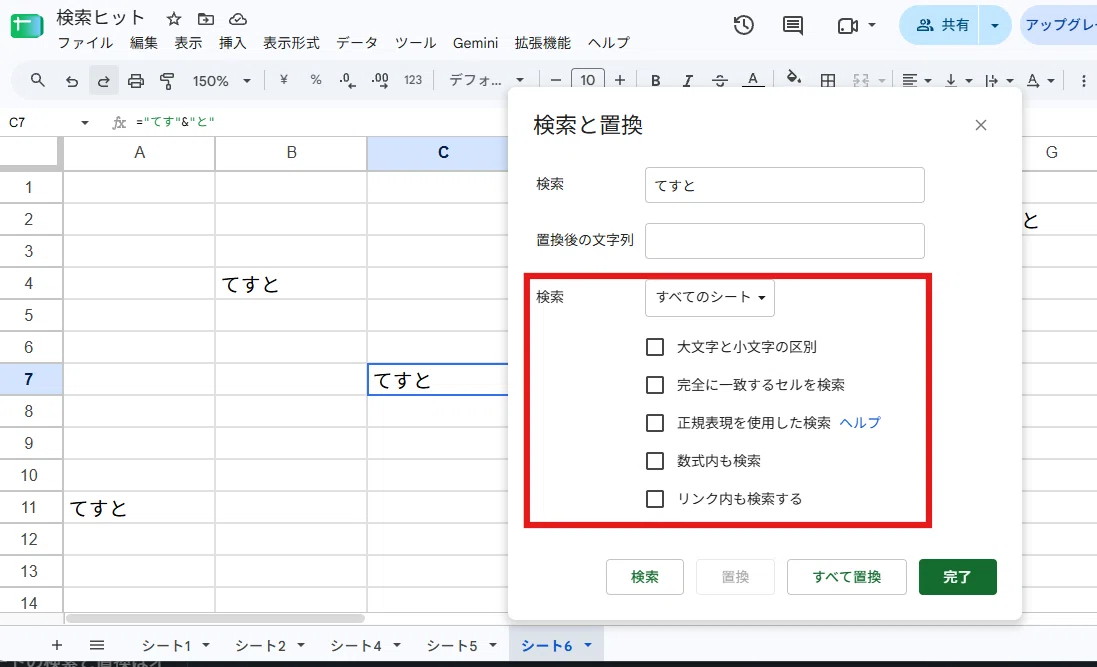Check search within formulas option

point(655,461)
